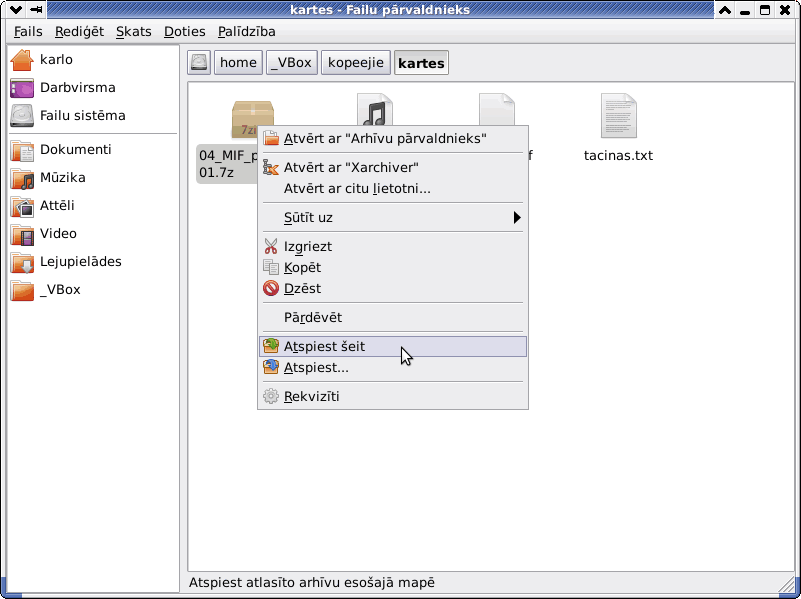801x599 pixels.
Task: Select the music note audio file icon
Action: tap(374, 110)
